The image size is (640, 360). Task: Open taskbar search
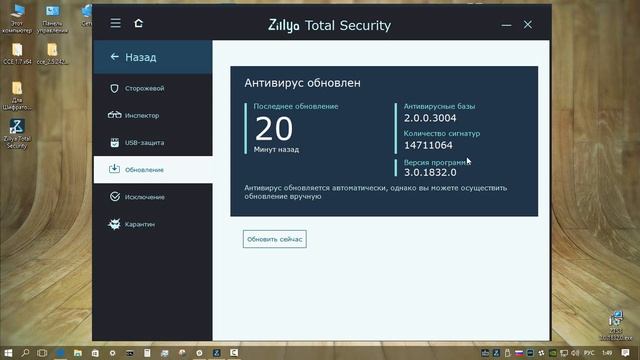click(x=25, y=353)
